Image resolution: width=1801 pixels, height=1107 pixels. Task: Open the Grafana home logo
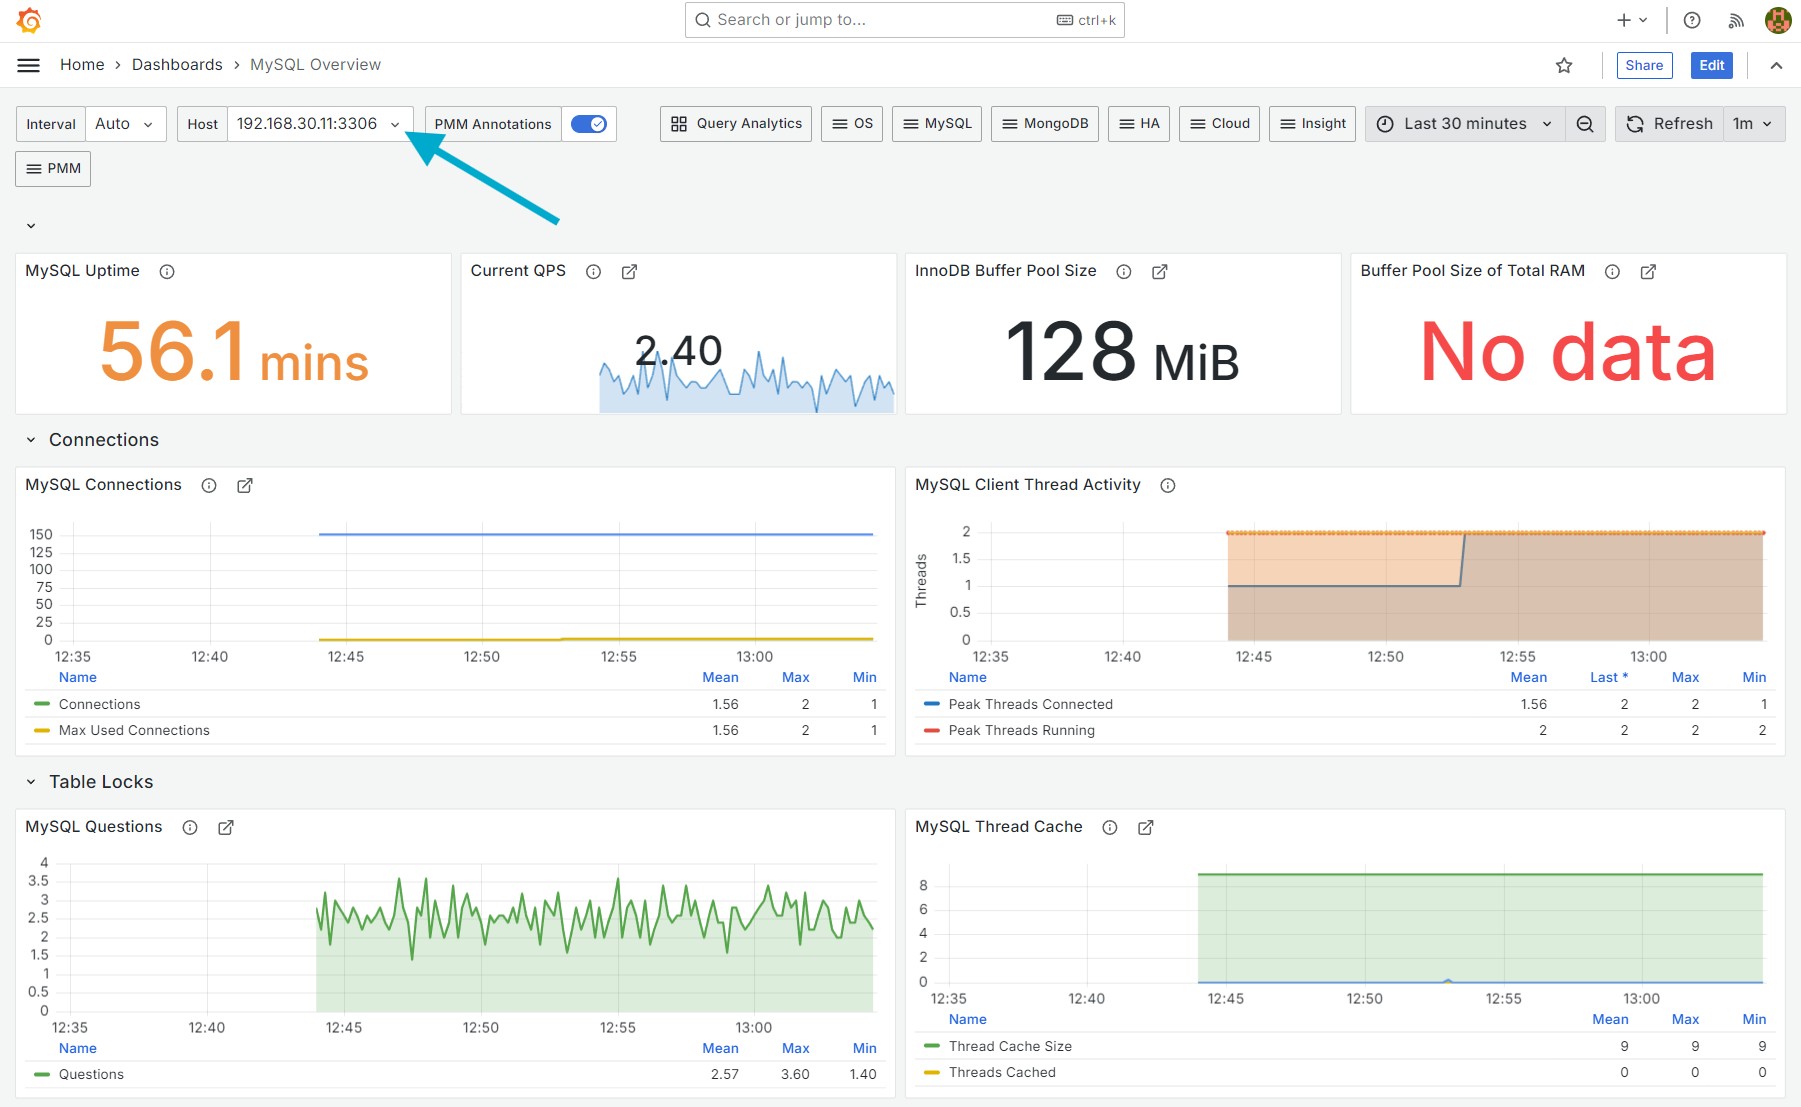pyautogui.click(x=29, y=20)
